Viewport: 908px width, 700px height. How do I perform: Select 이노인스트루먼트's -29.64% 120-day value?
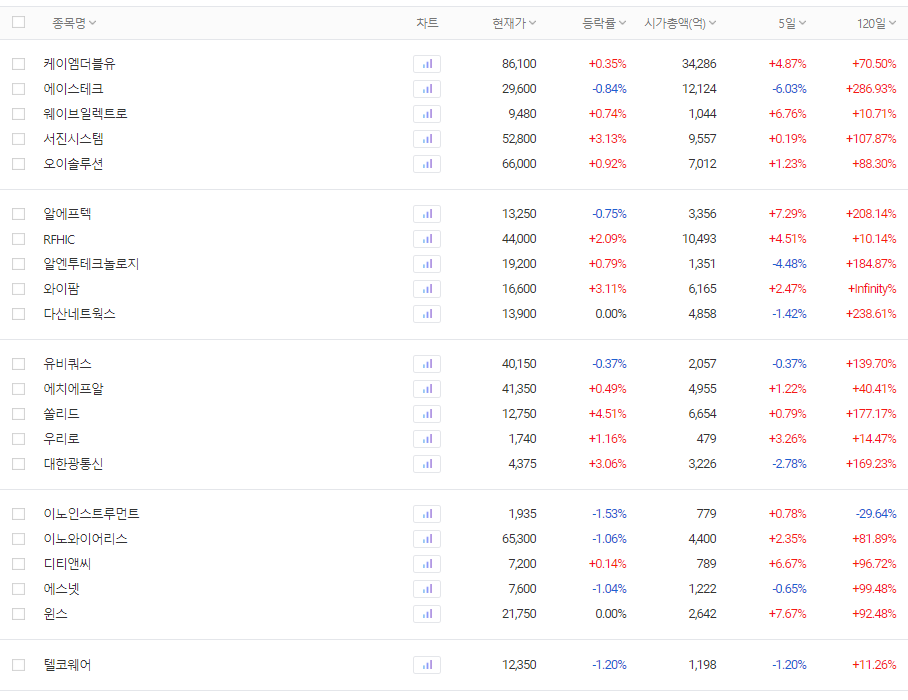pyautogui.click(x=876, y=514)
